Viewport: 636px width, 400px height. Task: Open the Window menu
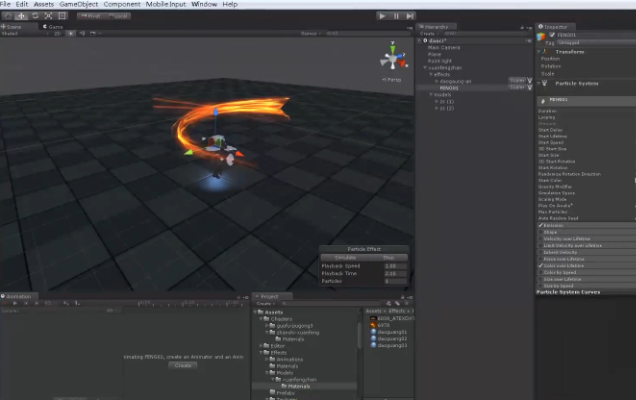(x=204, y=4)
